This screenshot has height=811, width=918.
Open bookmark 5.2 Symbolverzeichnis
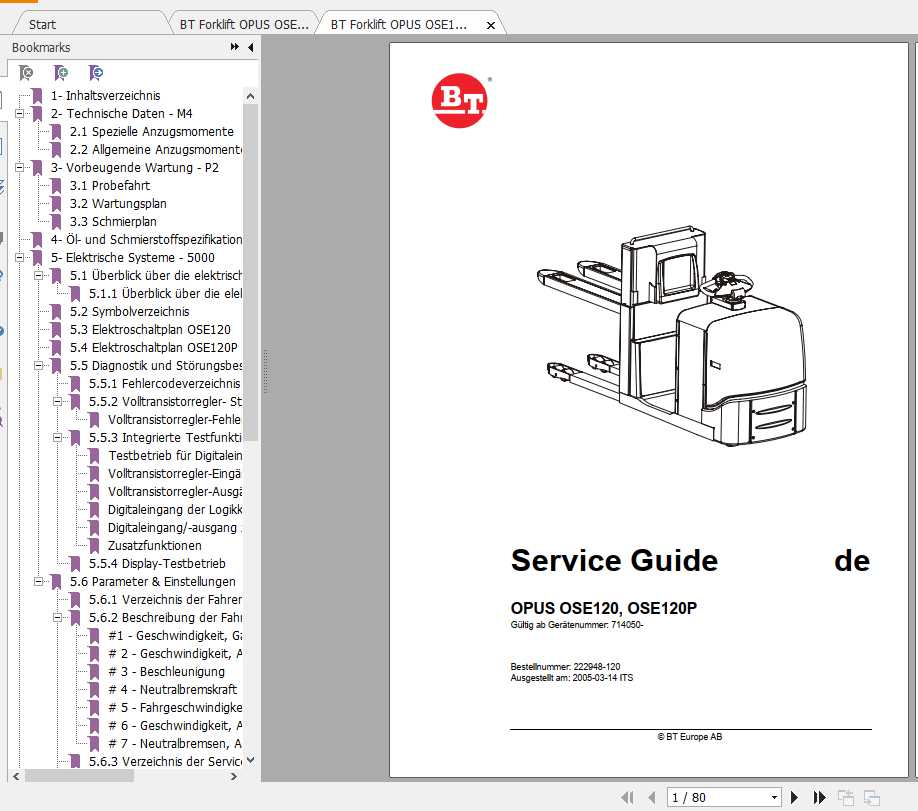click(129, 312)
